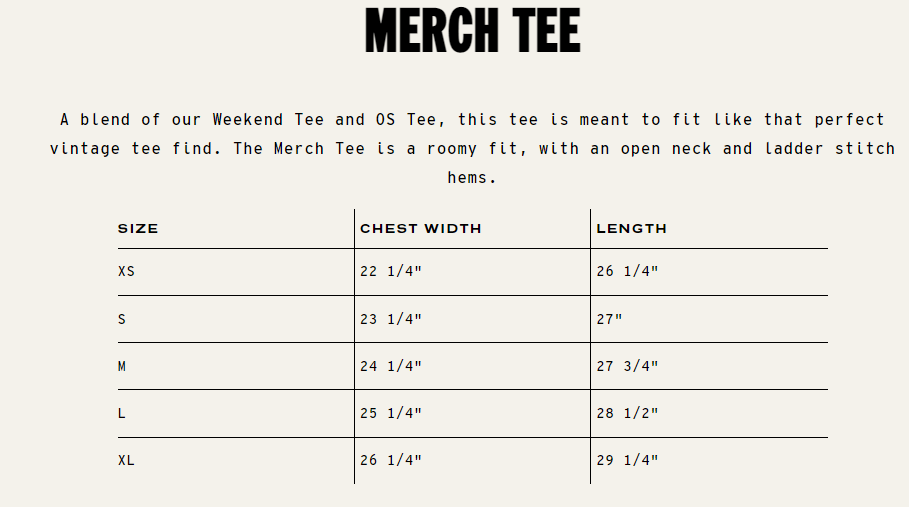The image size is (909, 507).
Task: Click the Merch Tee description paragraph
Action: click(x=472, y=148)
